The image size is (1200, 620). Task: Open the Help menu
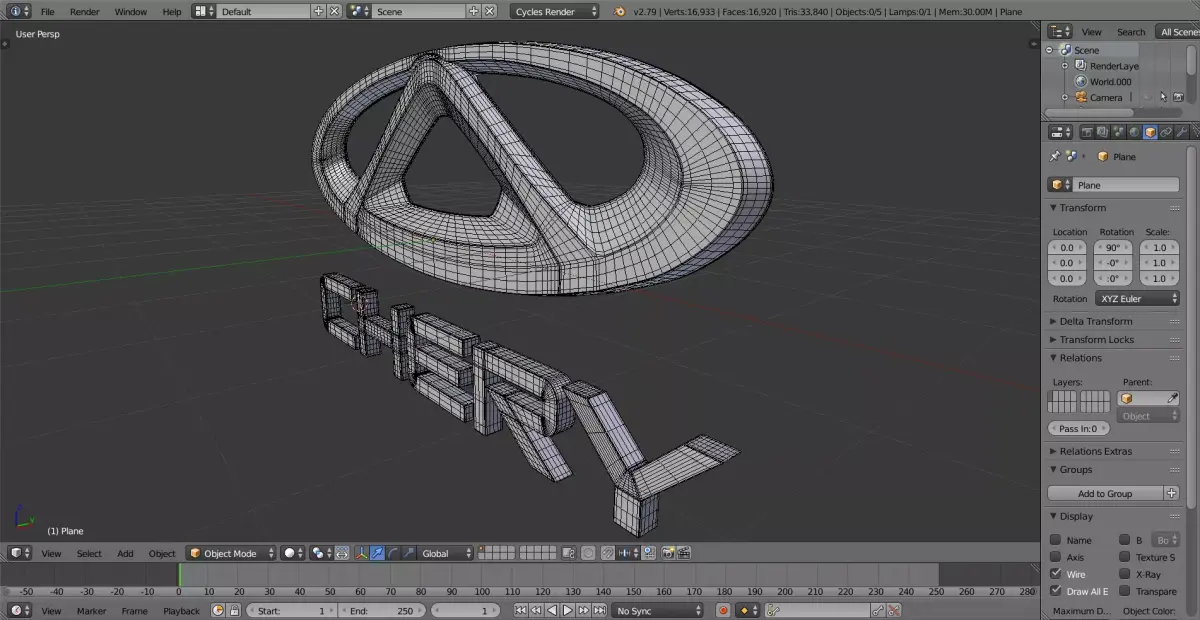tap(172, 11)
